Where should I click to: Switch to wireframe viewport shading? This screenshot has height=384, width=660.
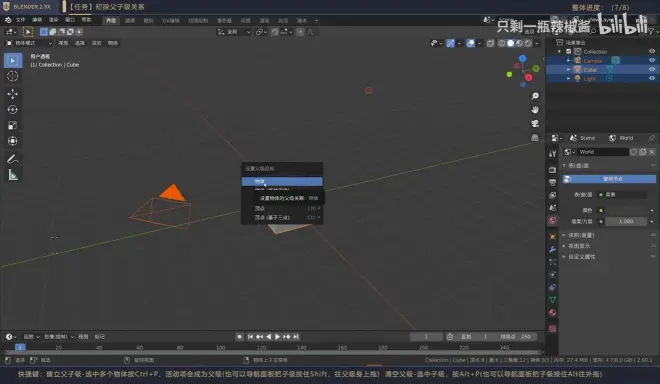coord(502,43)
